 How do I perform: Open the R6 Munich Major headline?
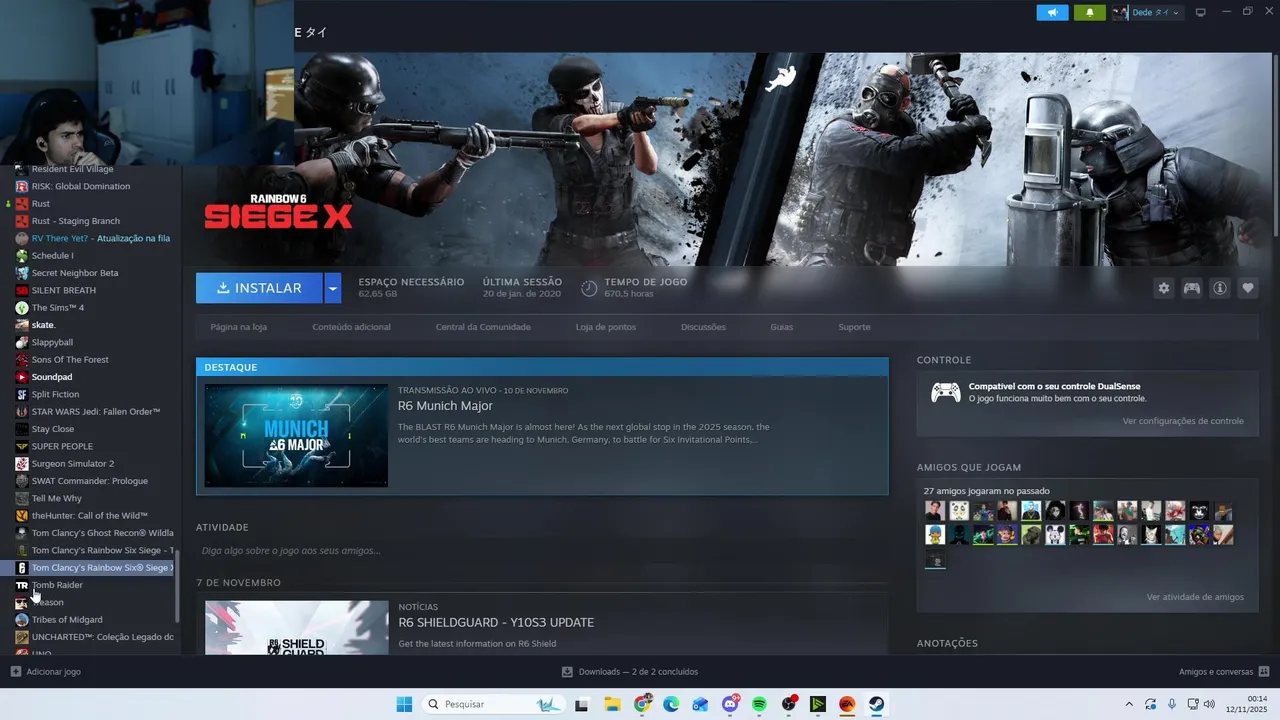click(445, 406)
